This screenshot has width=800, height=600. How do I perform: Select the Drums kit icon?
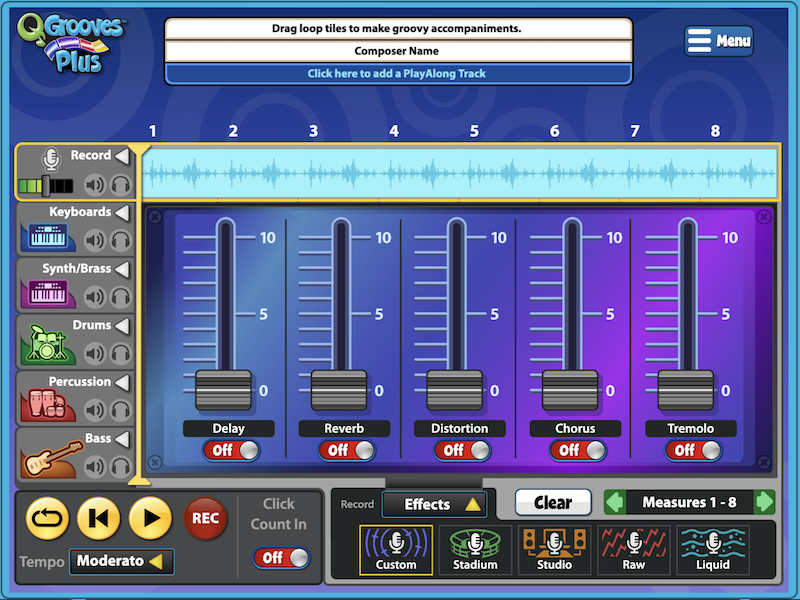47,344
